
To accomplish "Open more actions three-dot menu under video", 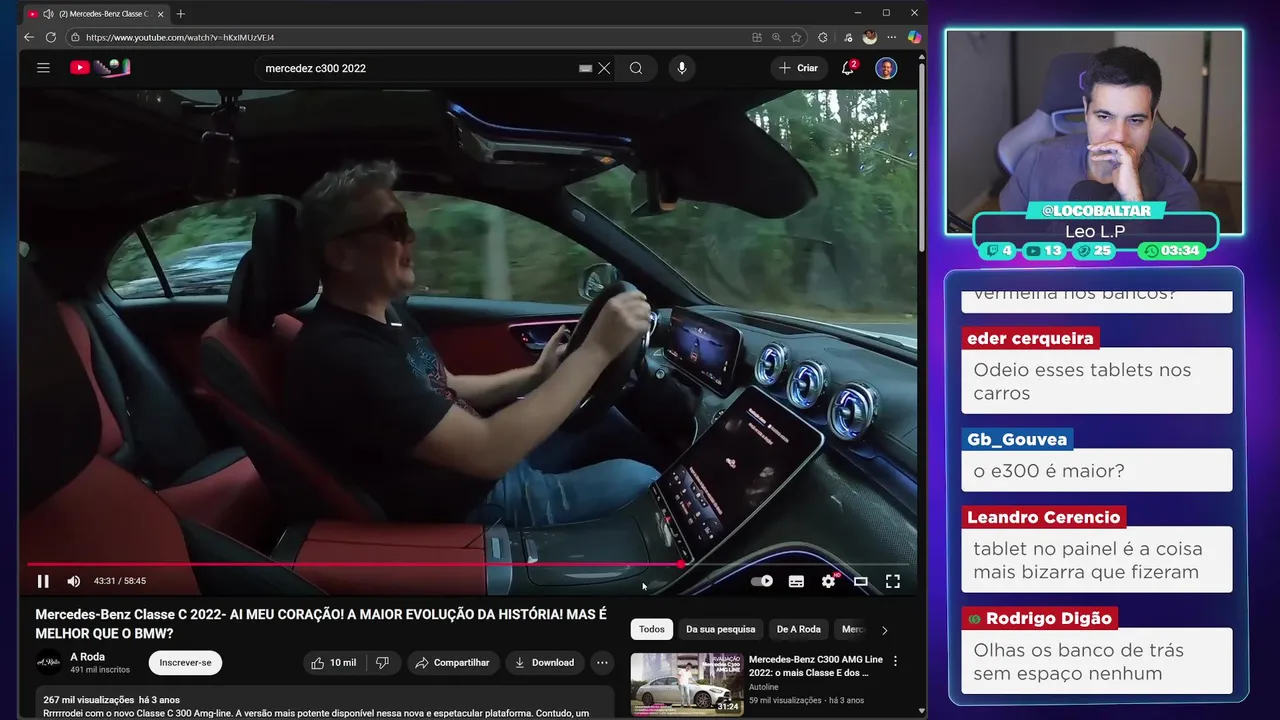I will (x=602, y=662).
